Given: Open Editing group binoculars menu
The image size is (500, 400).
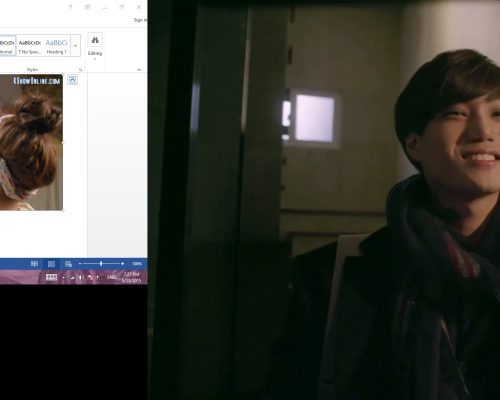Looking at the screenshot, I should click(95, 47).
